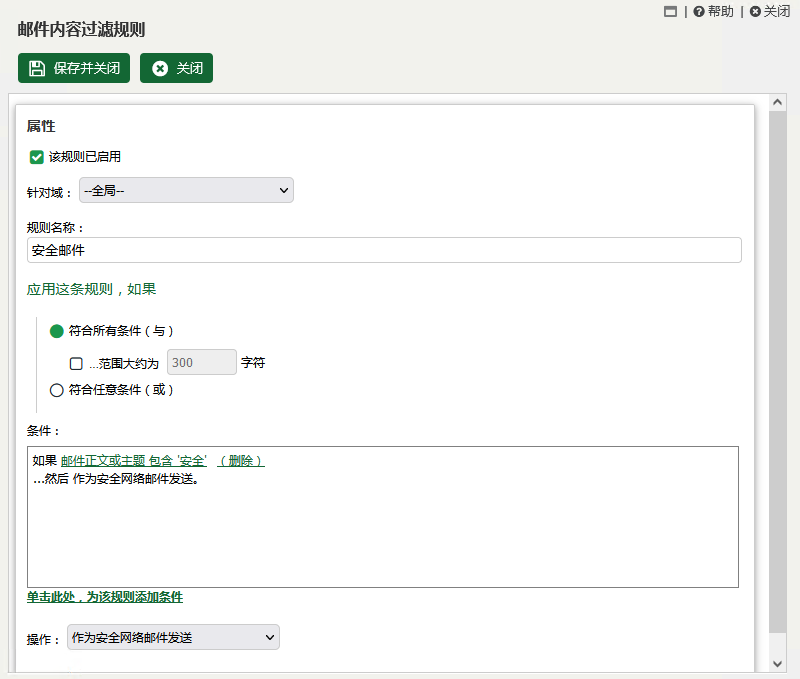Image resolution: width=800 pixels, height=679 pixels.
Task: Click the（删除）link in conditions
Action: [x=241, y=461]
